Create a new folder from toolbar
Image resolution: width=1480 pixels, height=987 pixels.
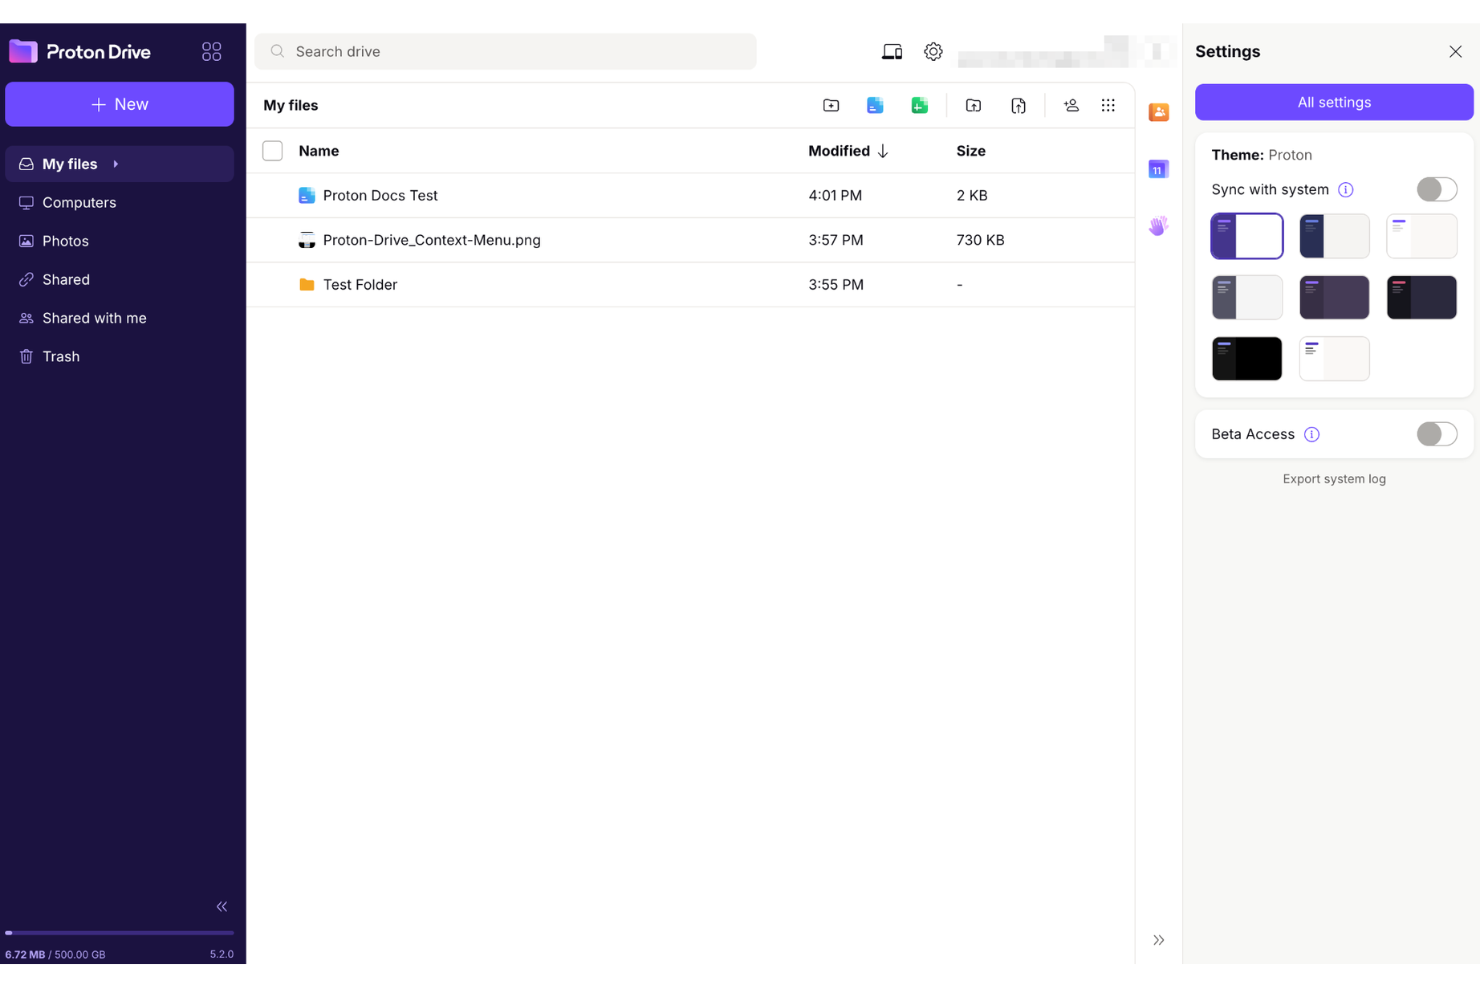click(x=831, y=105)
